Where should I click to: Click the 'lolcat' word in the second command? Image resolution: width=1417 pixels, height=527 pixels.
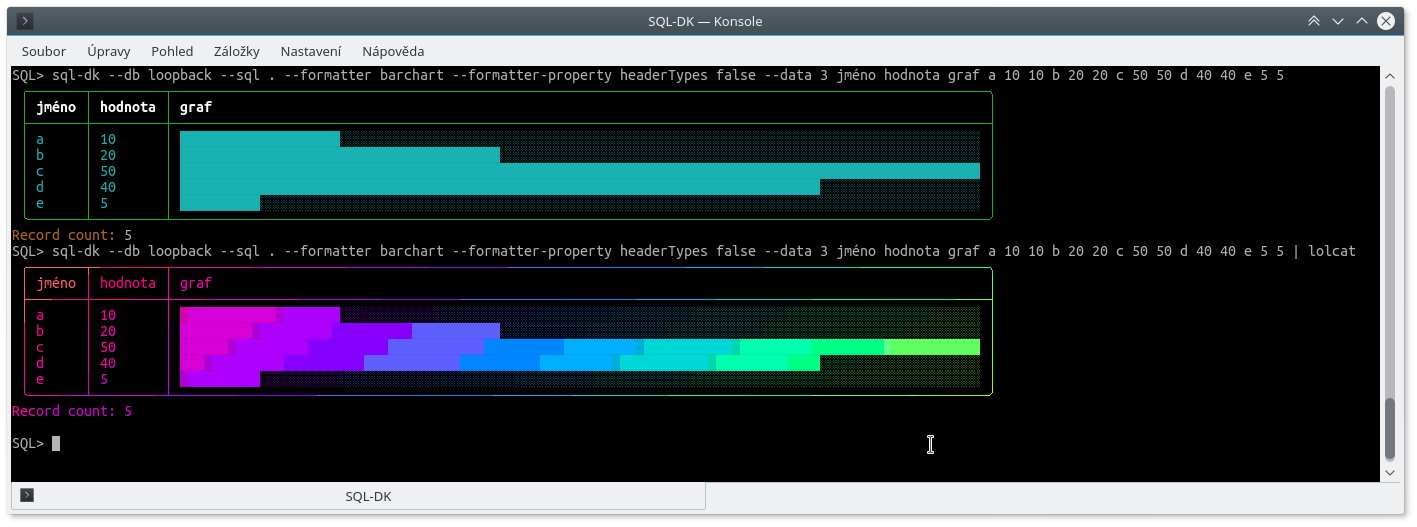click(1332, 251)
